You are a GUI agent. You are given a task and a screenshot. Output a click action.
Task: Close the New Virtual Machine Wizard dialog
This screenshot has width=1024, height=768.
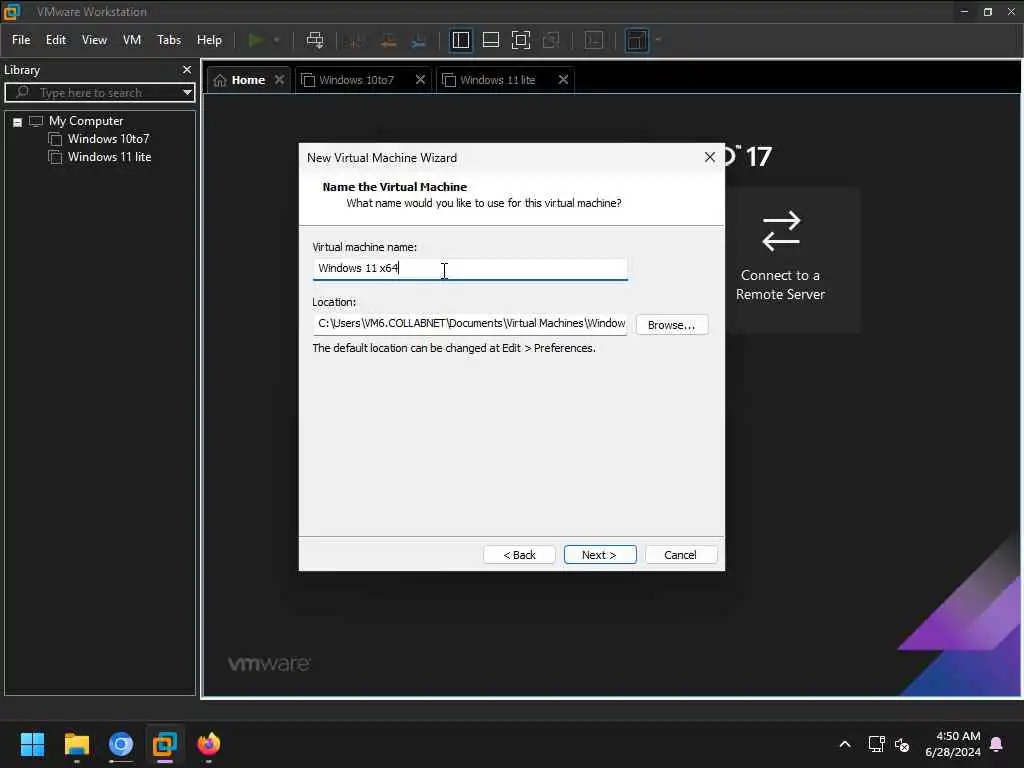point(710,157)
